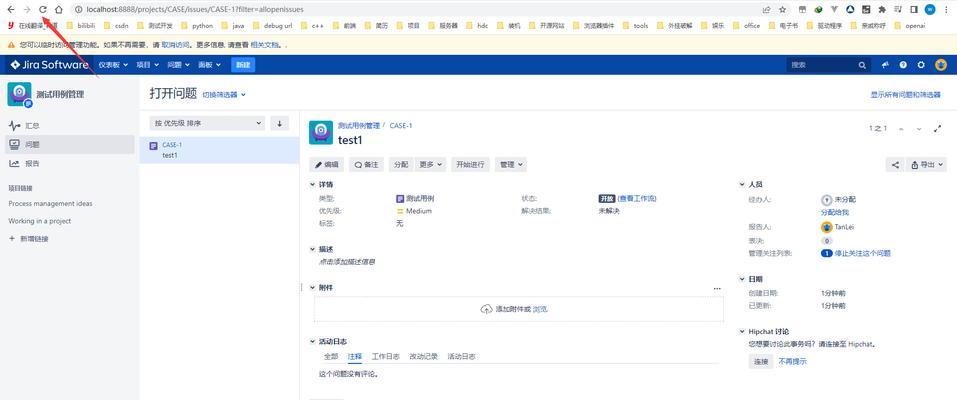Screen dimensions: 957x400
Task: Click the 分配给我 link
Action: pyautogui.click(x=835, y=213)
